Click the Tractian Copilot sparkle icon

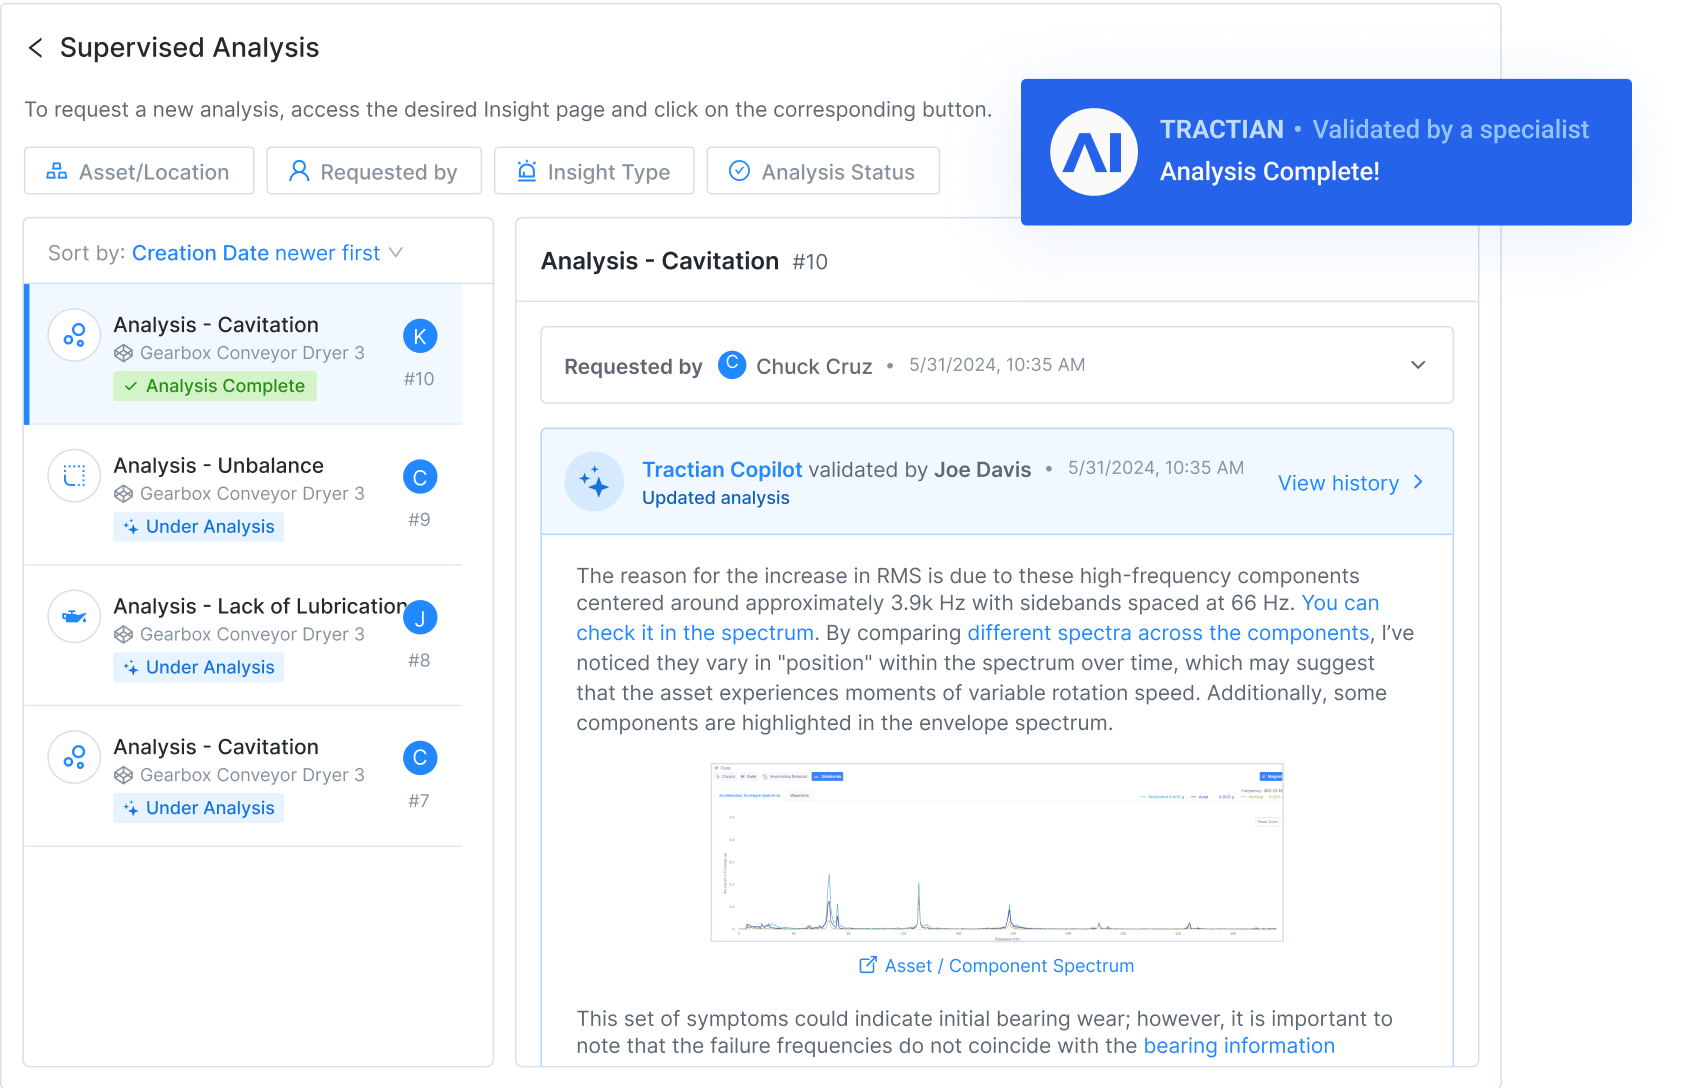coord(594,482)
